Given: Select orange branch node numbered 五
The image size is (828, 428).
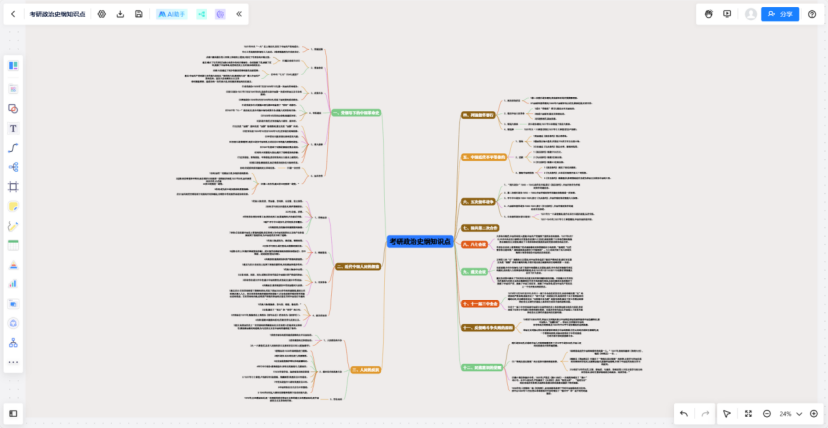Looking at the screenshot, I should tap(484, 157).
